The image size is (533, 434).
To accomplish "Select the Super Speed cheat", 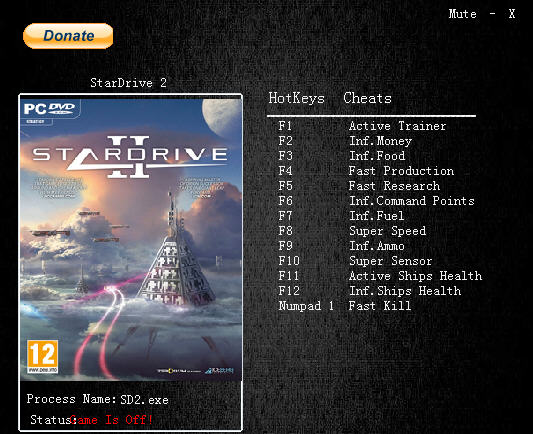I will 388,231.
